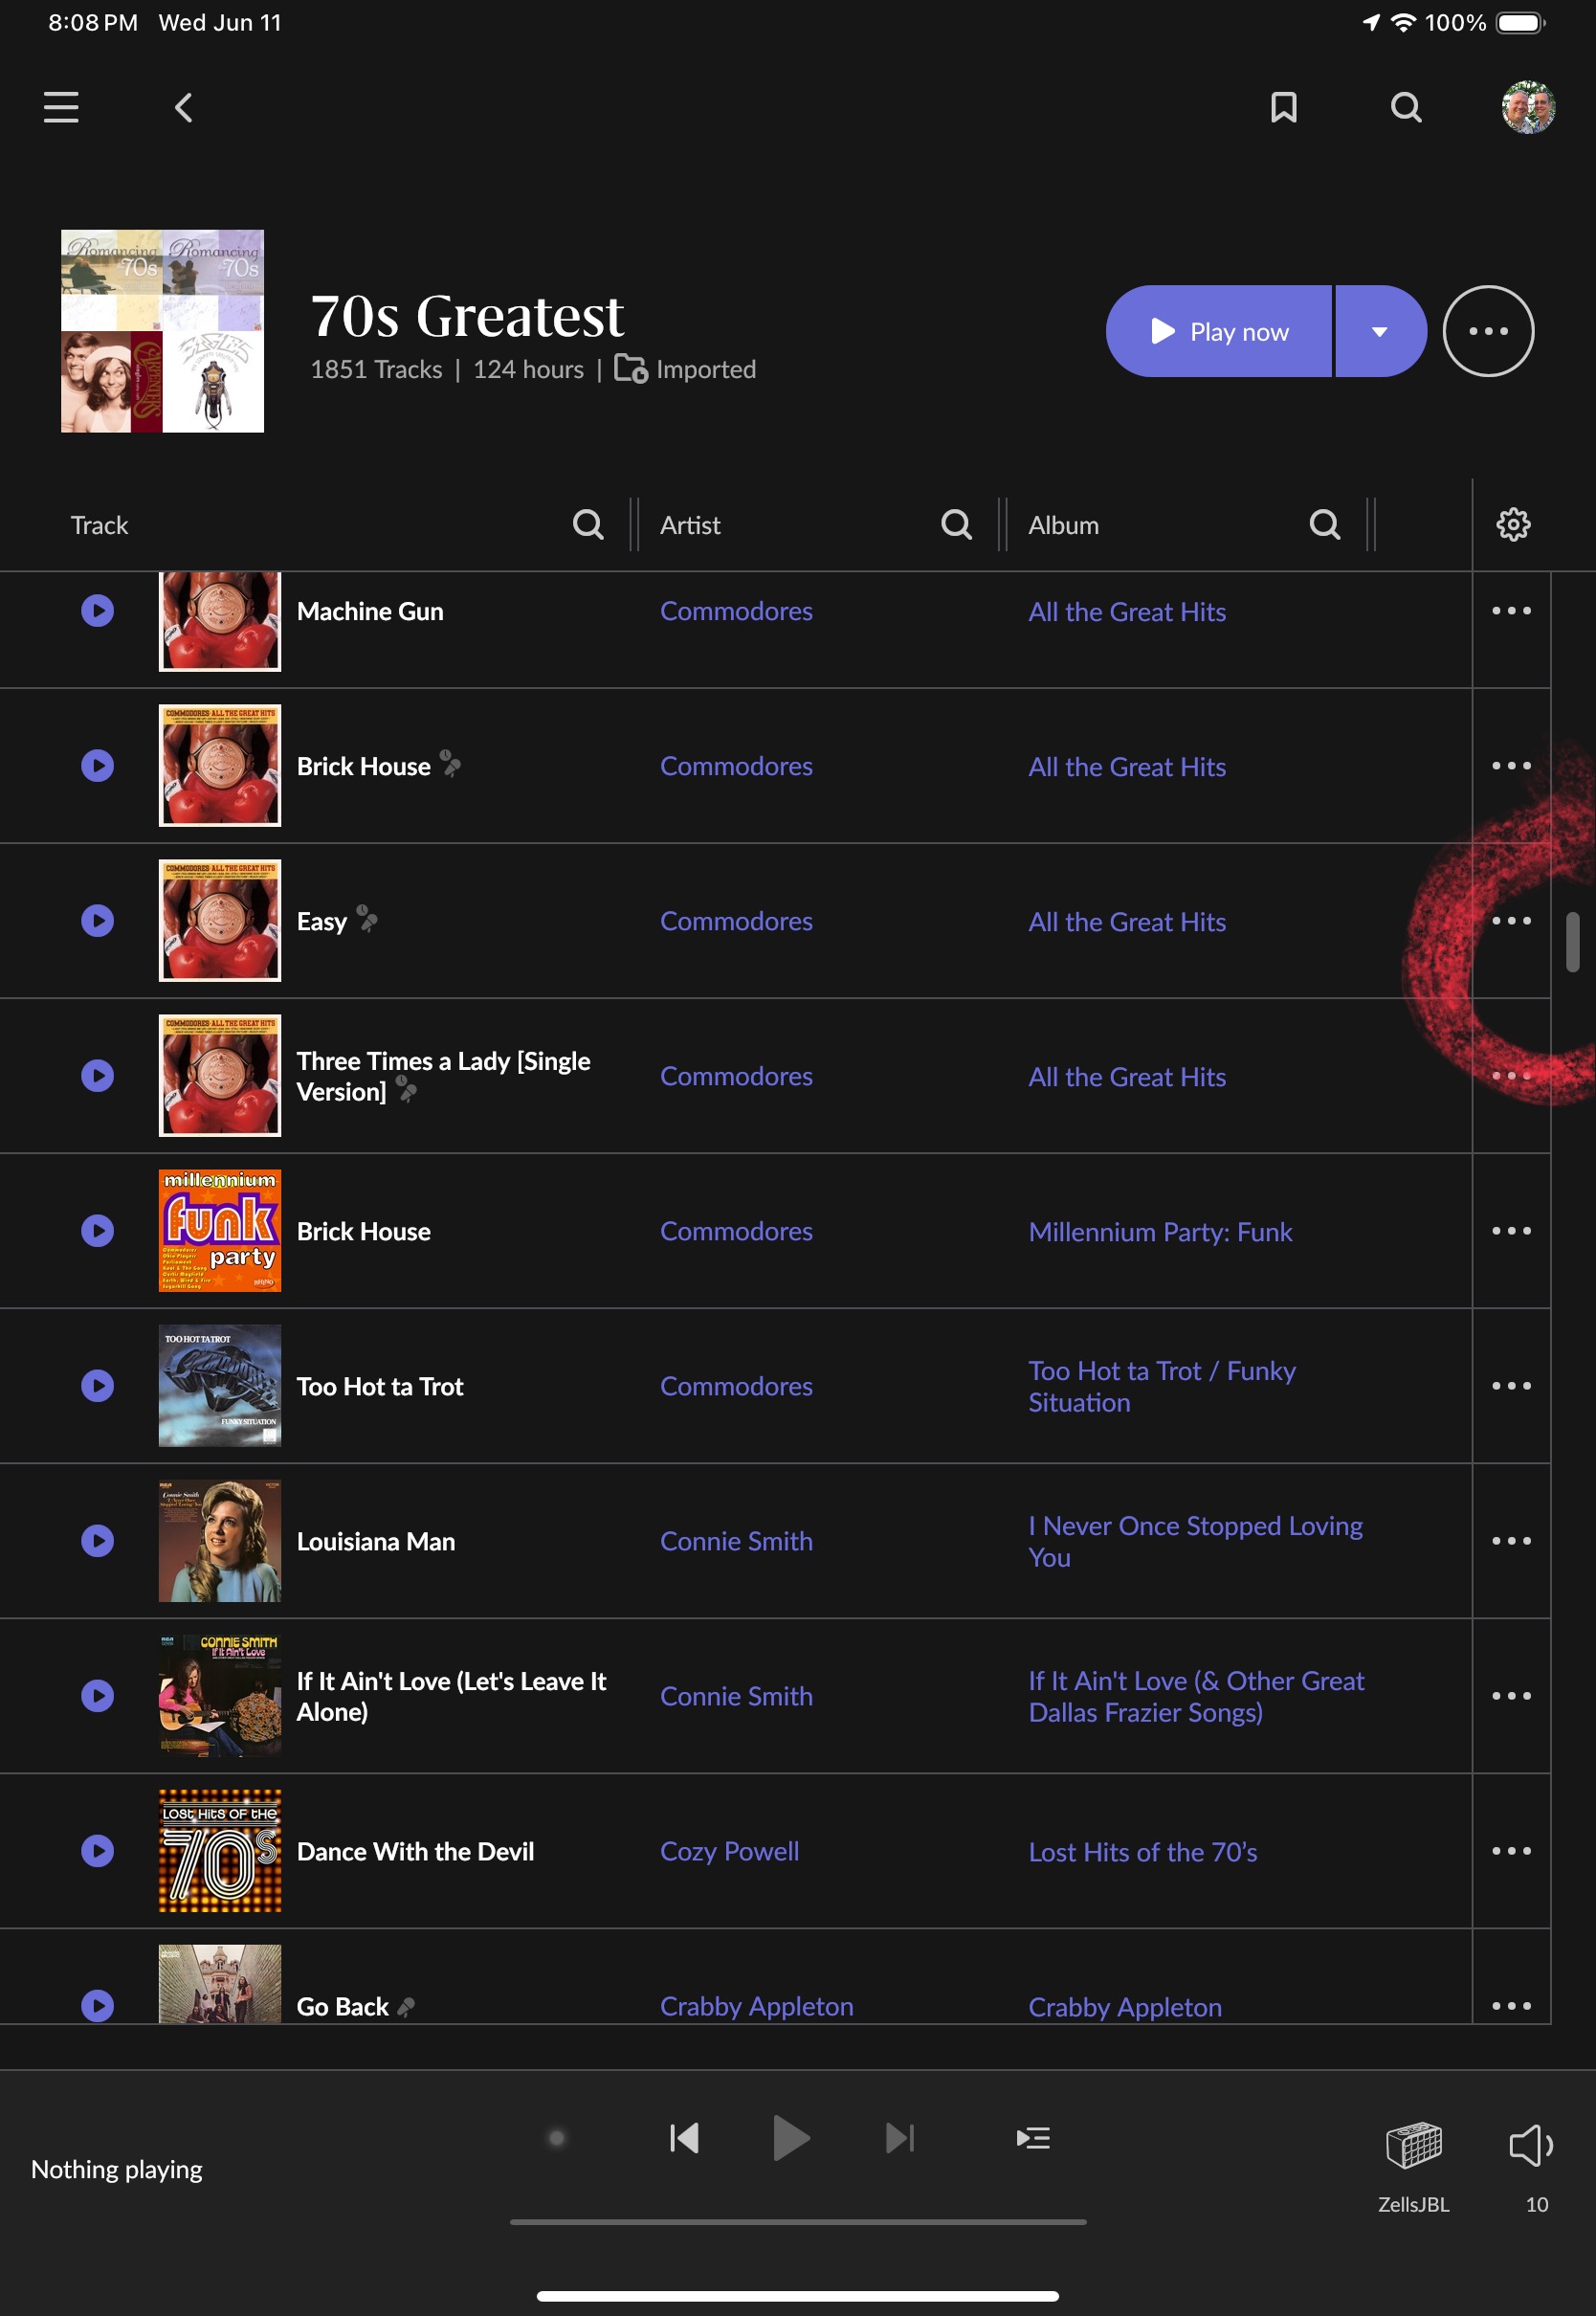Open more options for Louisiana Man row

(1511, 1540)
